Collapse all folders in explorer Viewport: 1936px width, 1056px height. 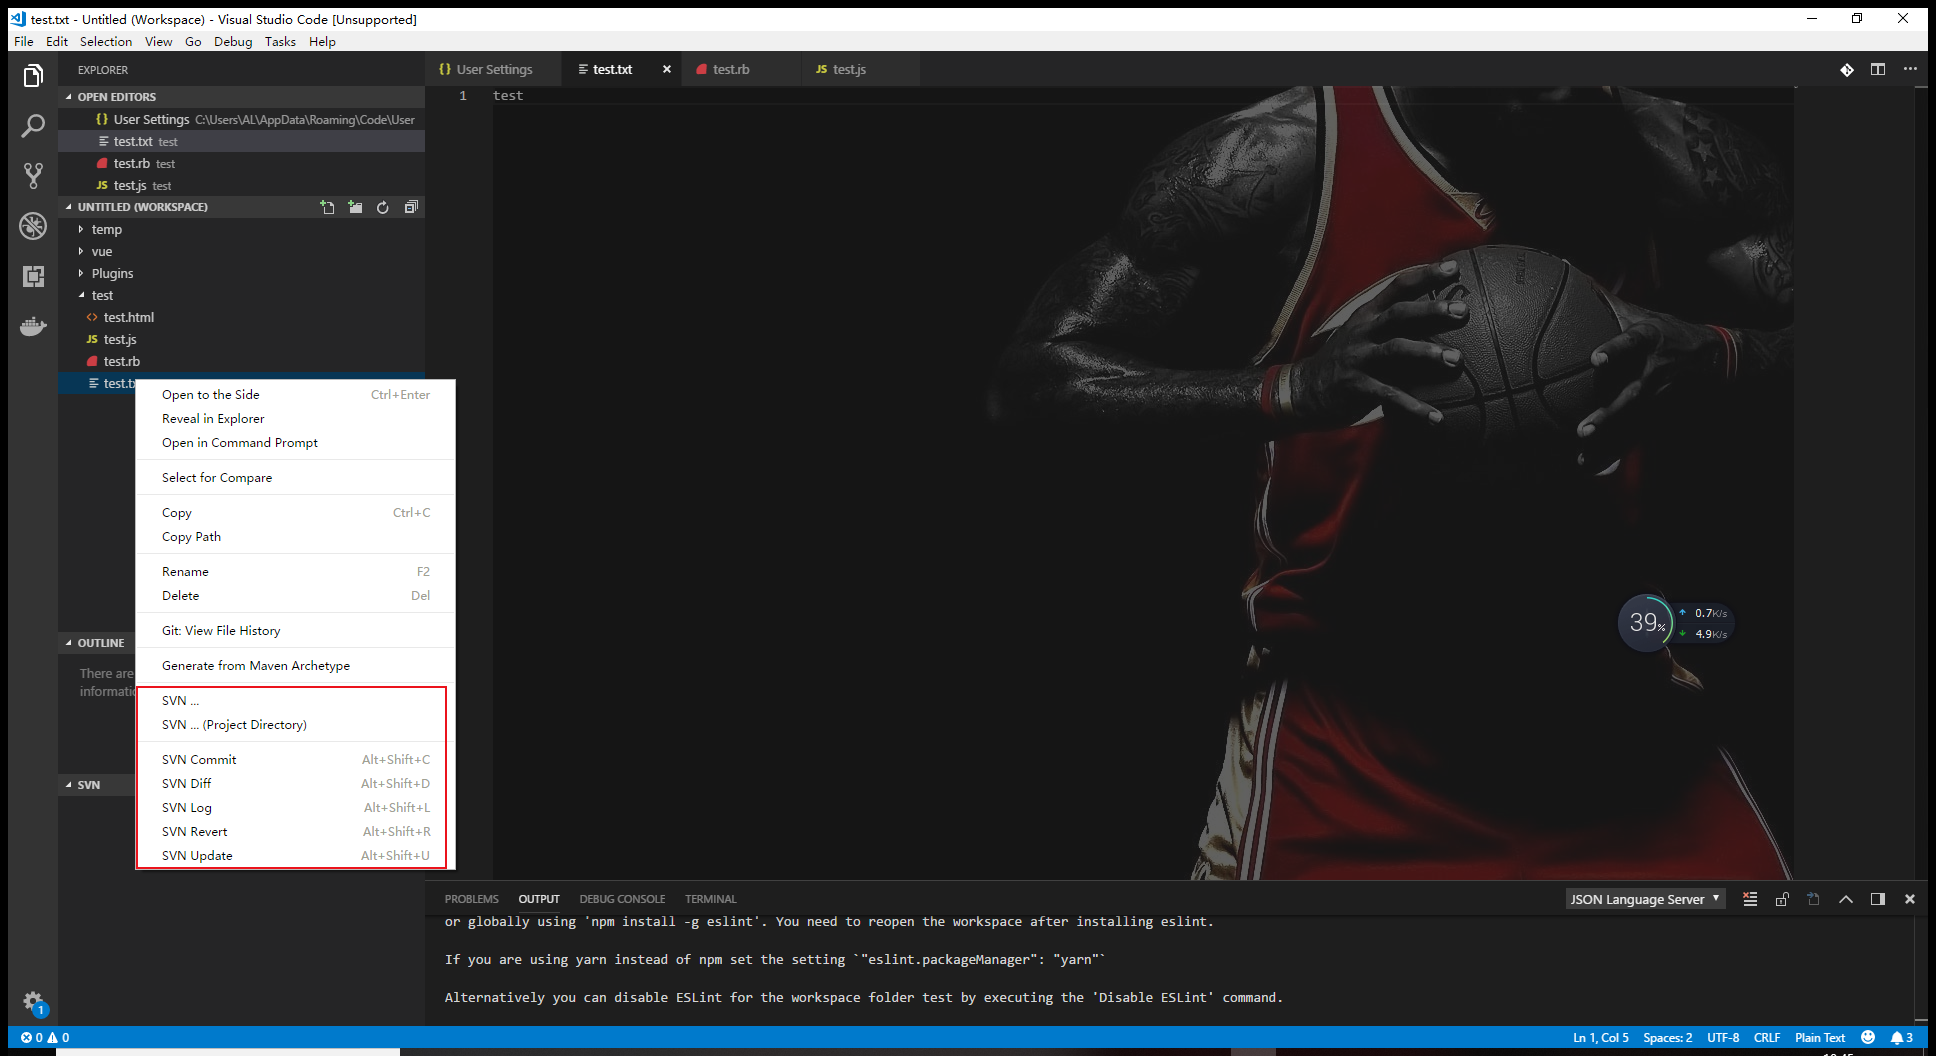[x=411, y=207]
